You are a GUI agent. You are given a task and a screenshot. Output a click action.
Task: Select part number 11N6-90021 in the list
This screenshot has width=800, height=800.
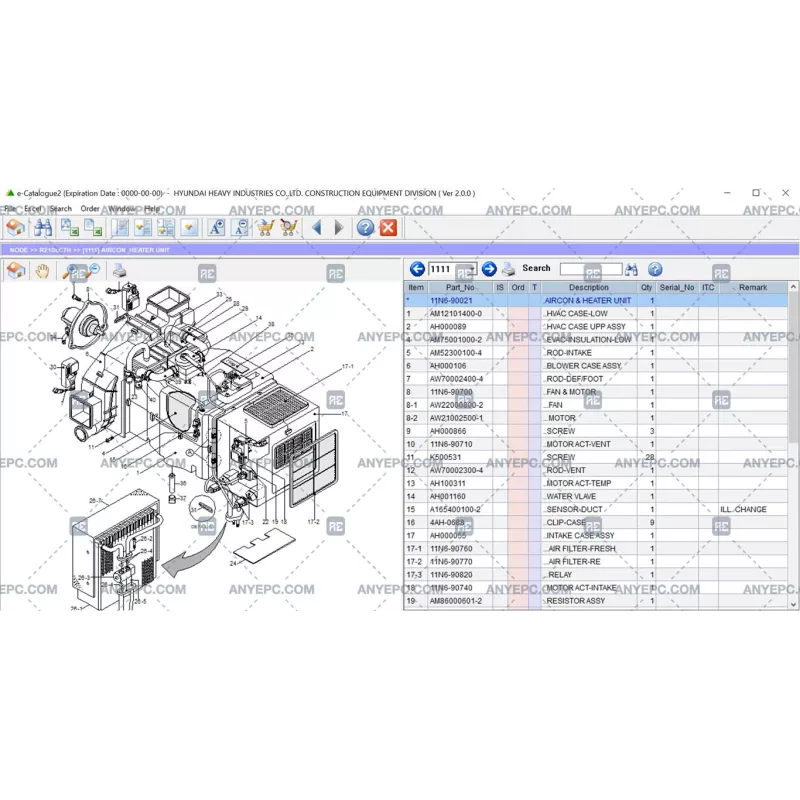(450, 299)
